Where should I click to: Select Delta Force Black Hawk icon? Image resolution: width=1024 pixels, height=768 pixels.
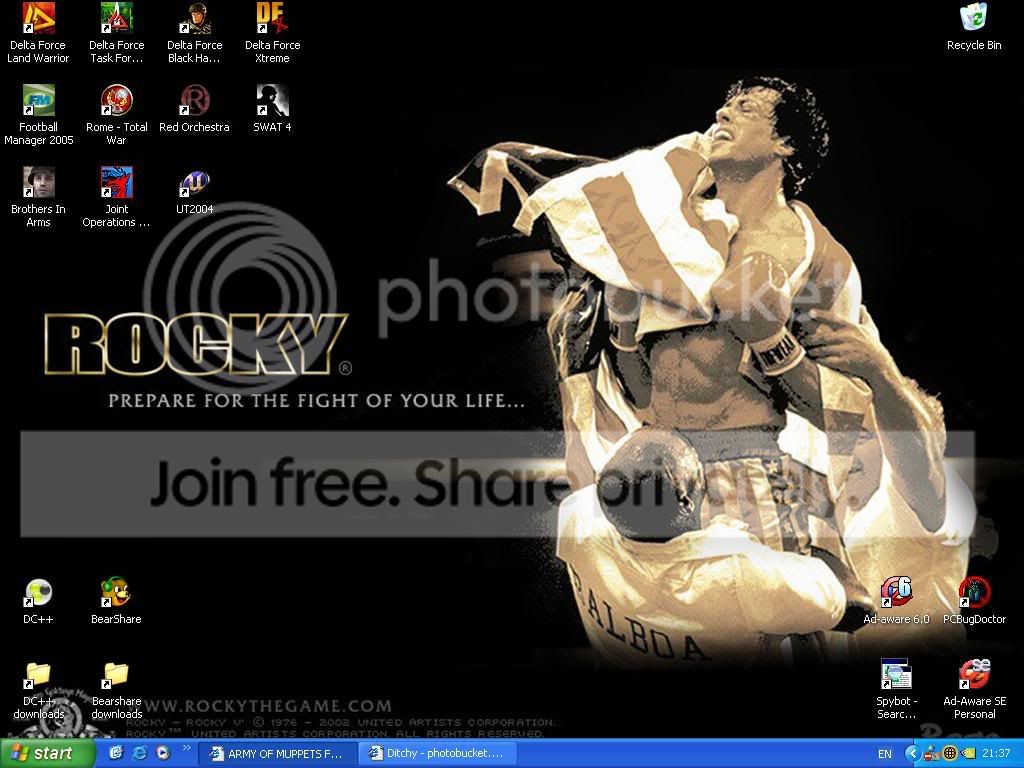[194, 33]
